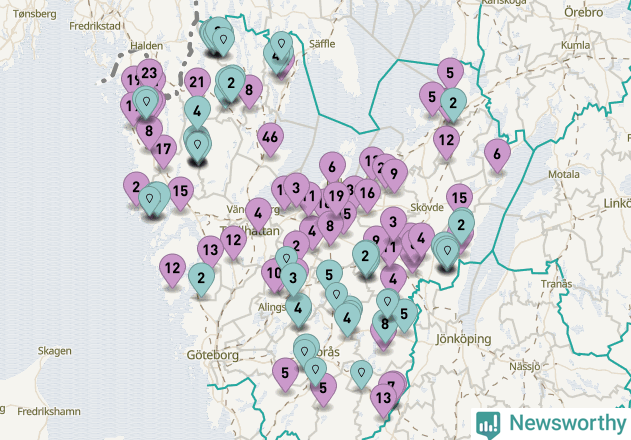Screen dimensions: 631x440
Task: Click the teal 4 marker below purple 21
Action: (x=197, y=113)
